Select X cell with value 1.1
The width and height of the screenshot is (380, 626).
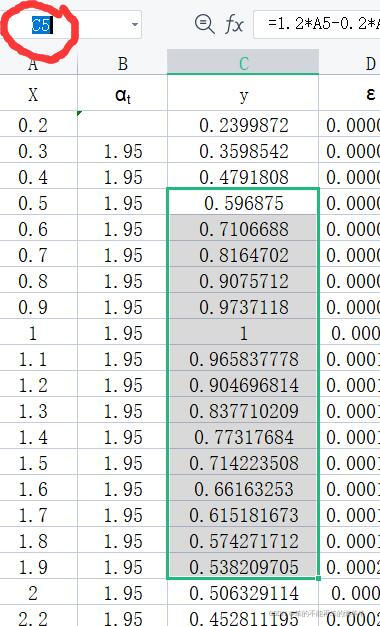click(39, 359)
